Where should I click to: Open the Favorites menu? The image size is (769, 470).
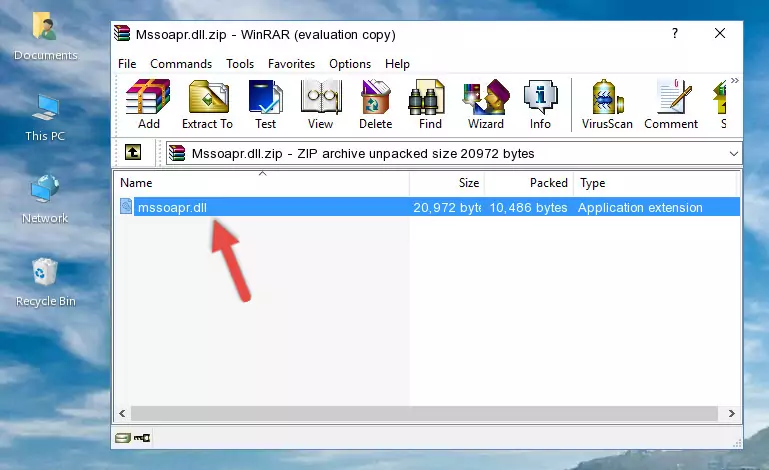(x=291, y=64)
